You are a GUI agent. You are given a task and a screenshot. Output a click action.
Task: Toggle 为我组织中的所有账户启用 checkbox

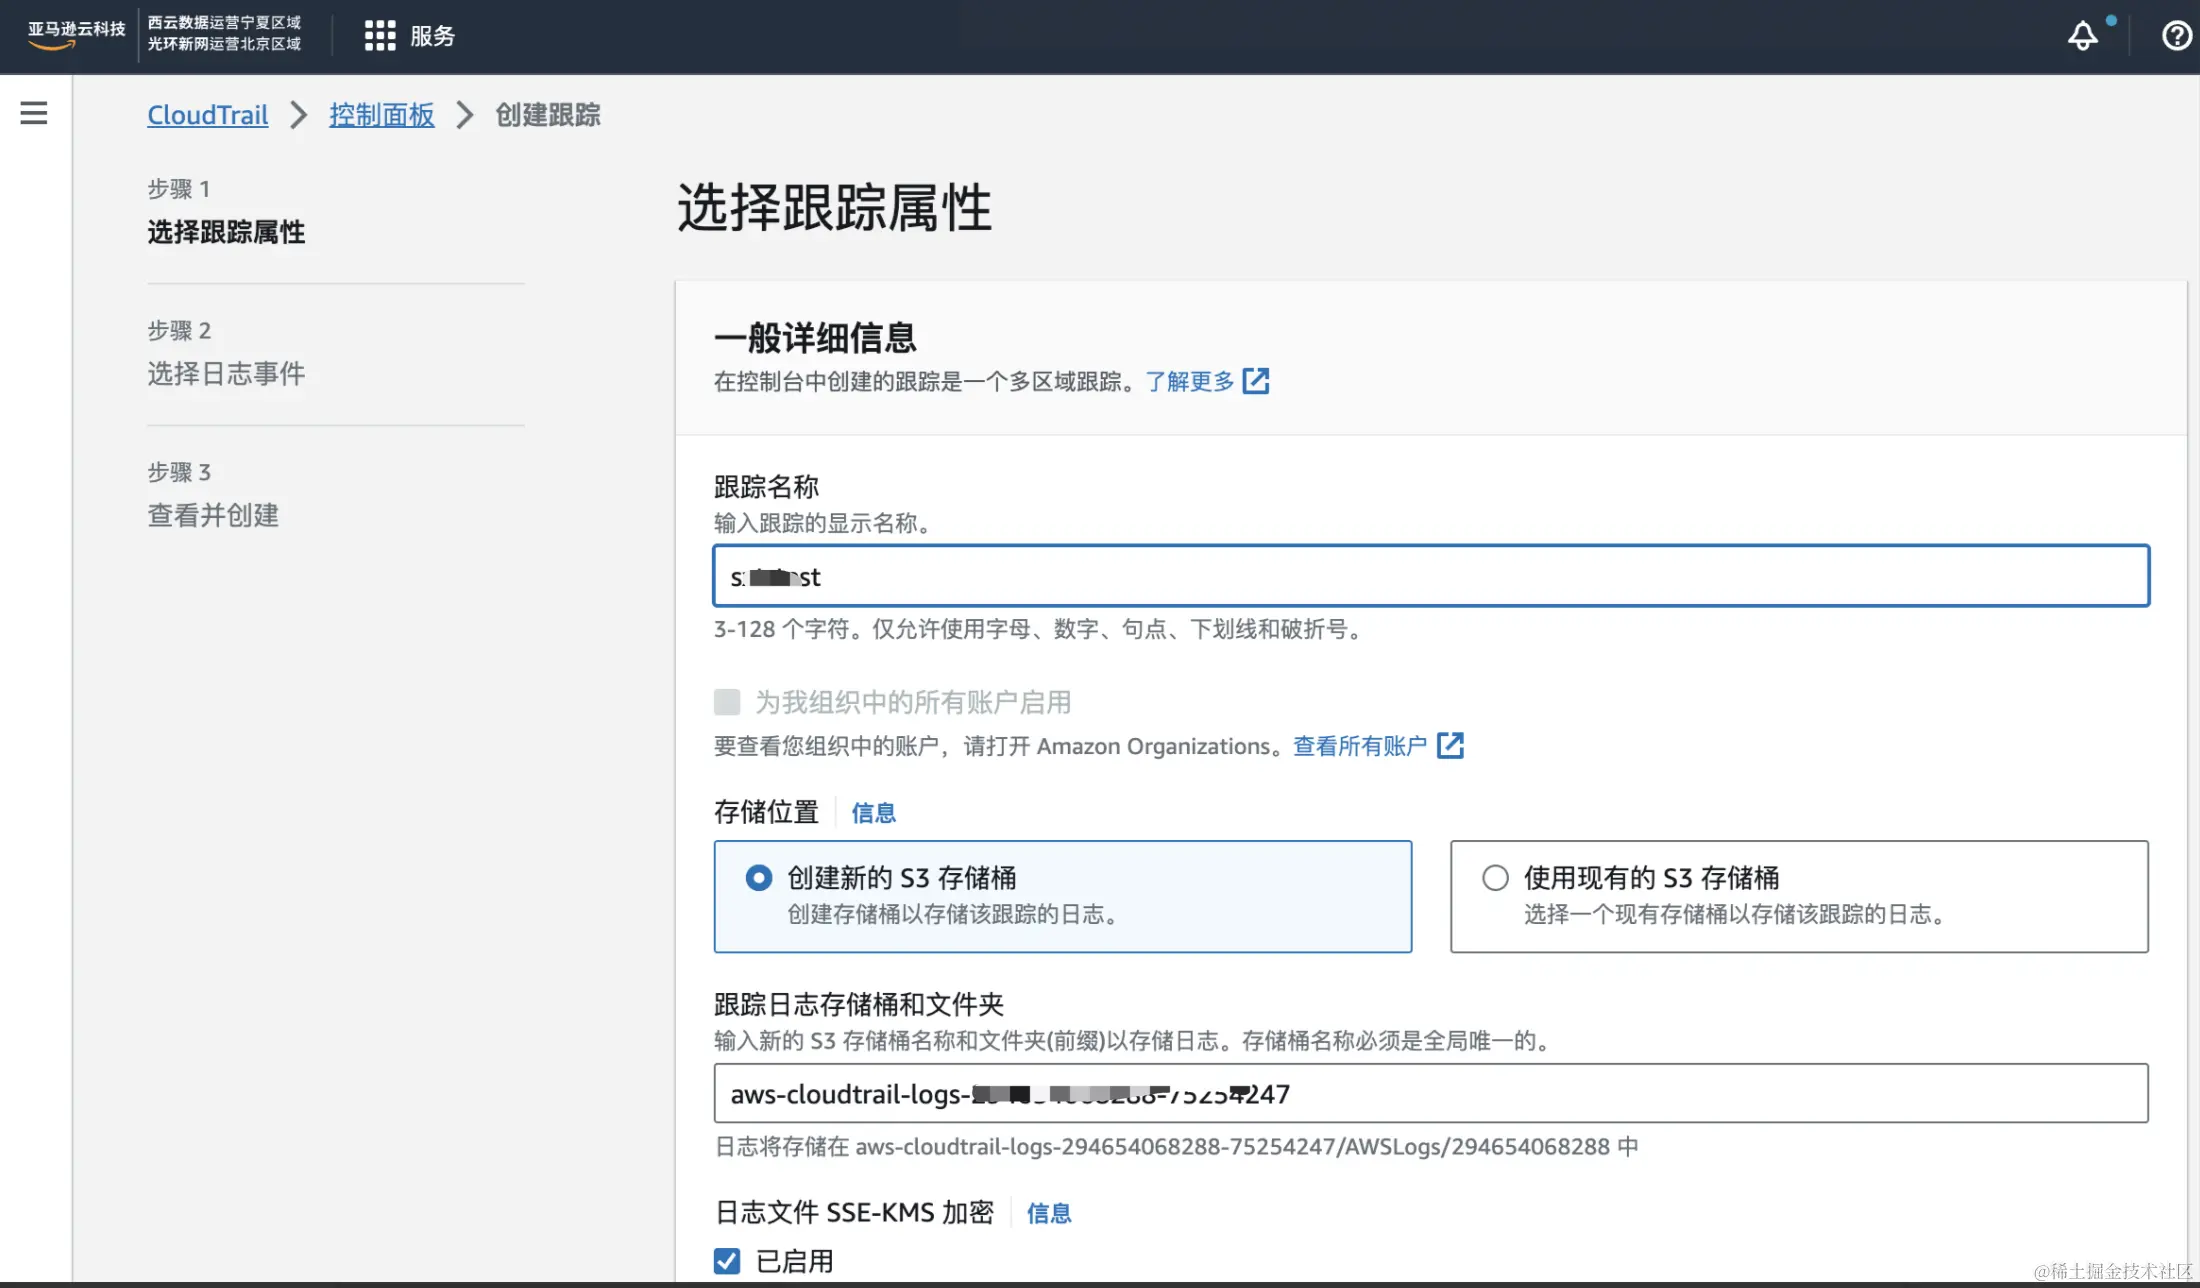click(727, 702)
